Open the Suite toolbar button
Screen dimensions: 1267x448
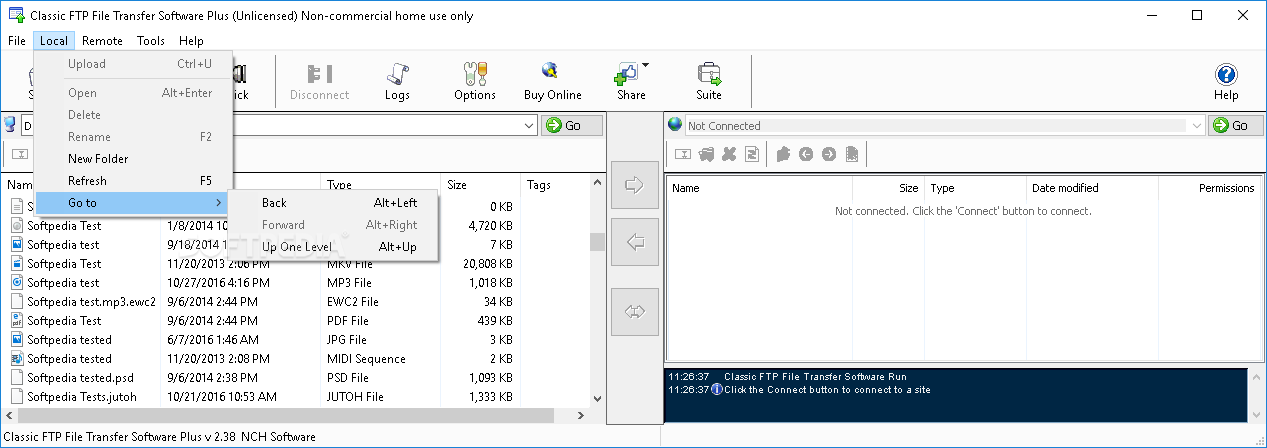point(709,81)
